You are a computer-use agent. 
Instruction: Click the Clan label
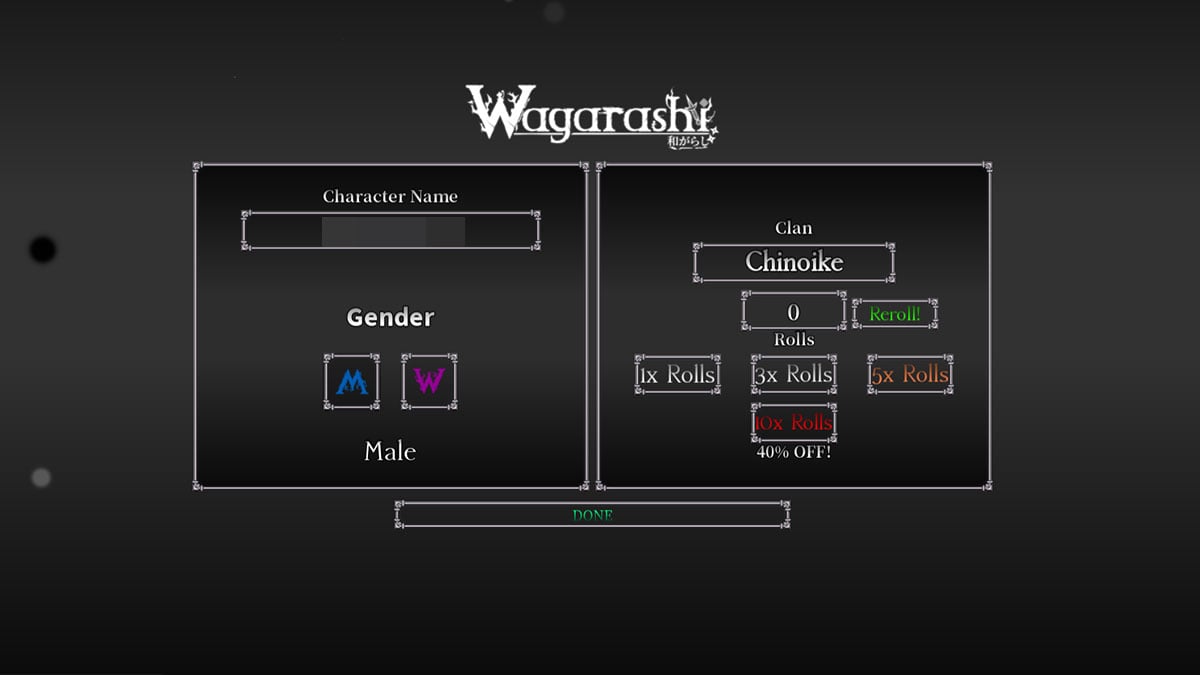tap(794, 228)
